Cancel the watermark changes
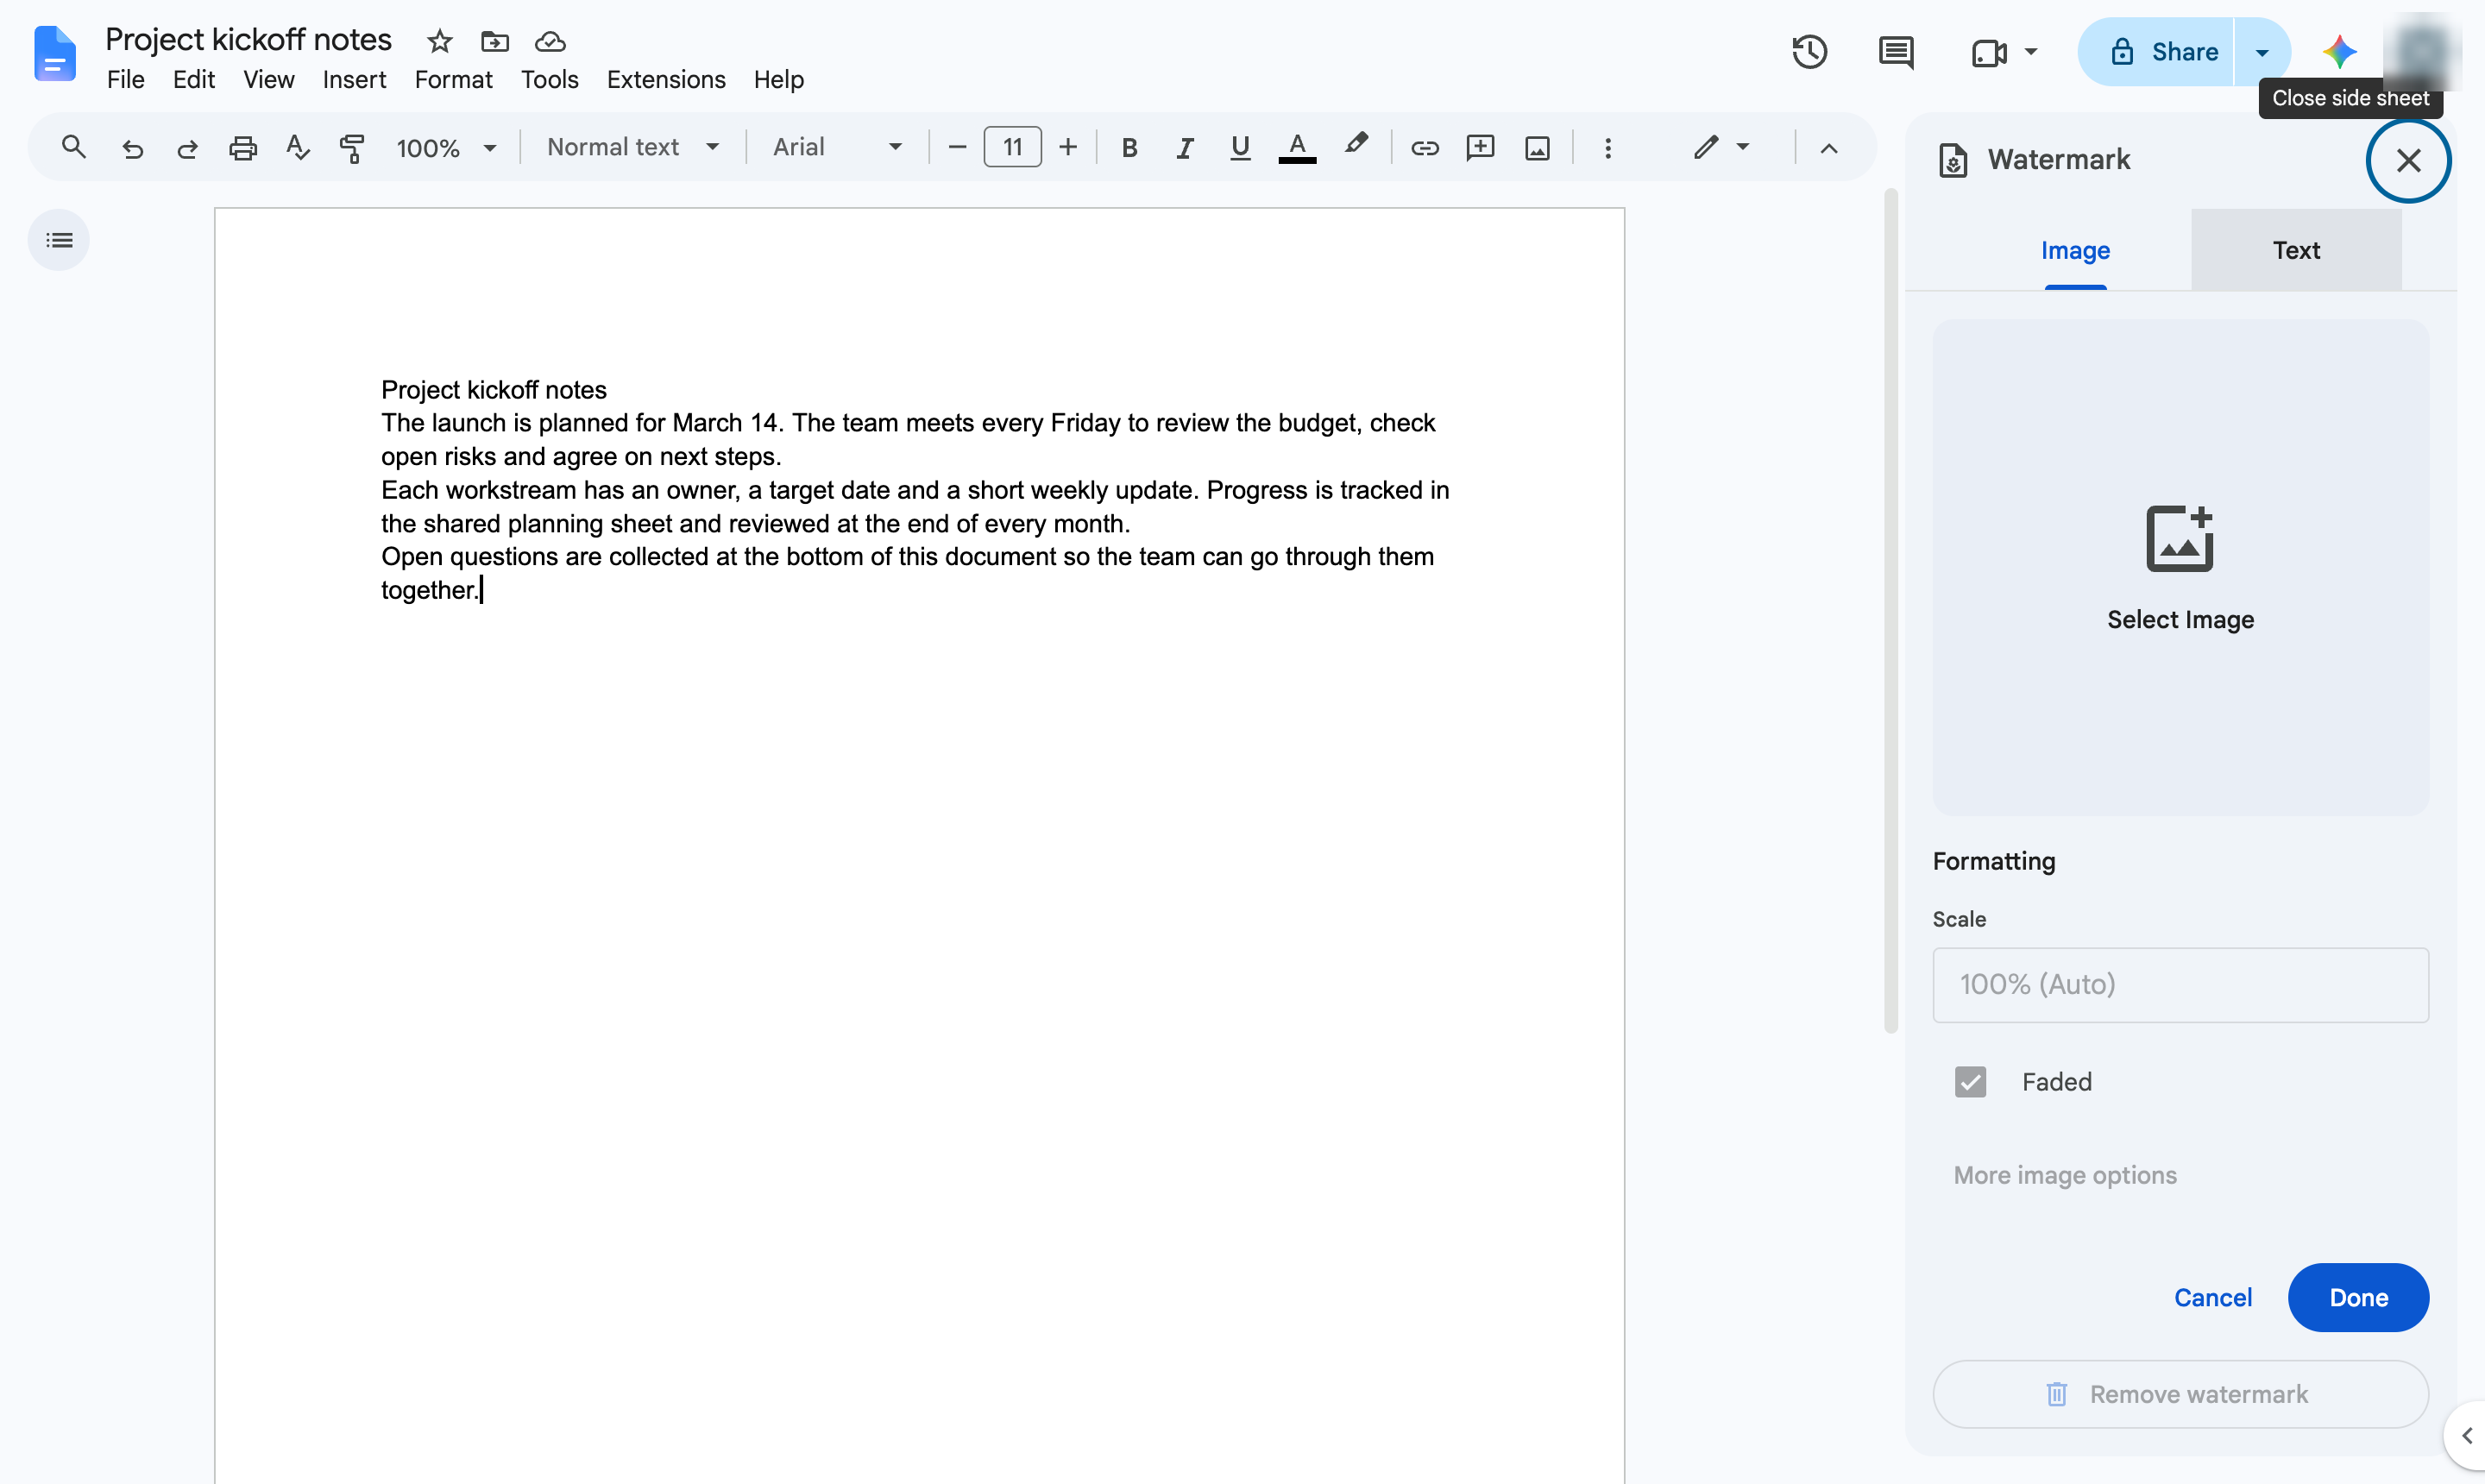Image resolution: width=2485 pixels, height=1484 pixels. click(x=2212, y=1297)
